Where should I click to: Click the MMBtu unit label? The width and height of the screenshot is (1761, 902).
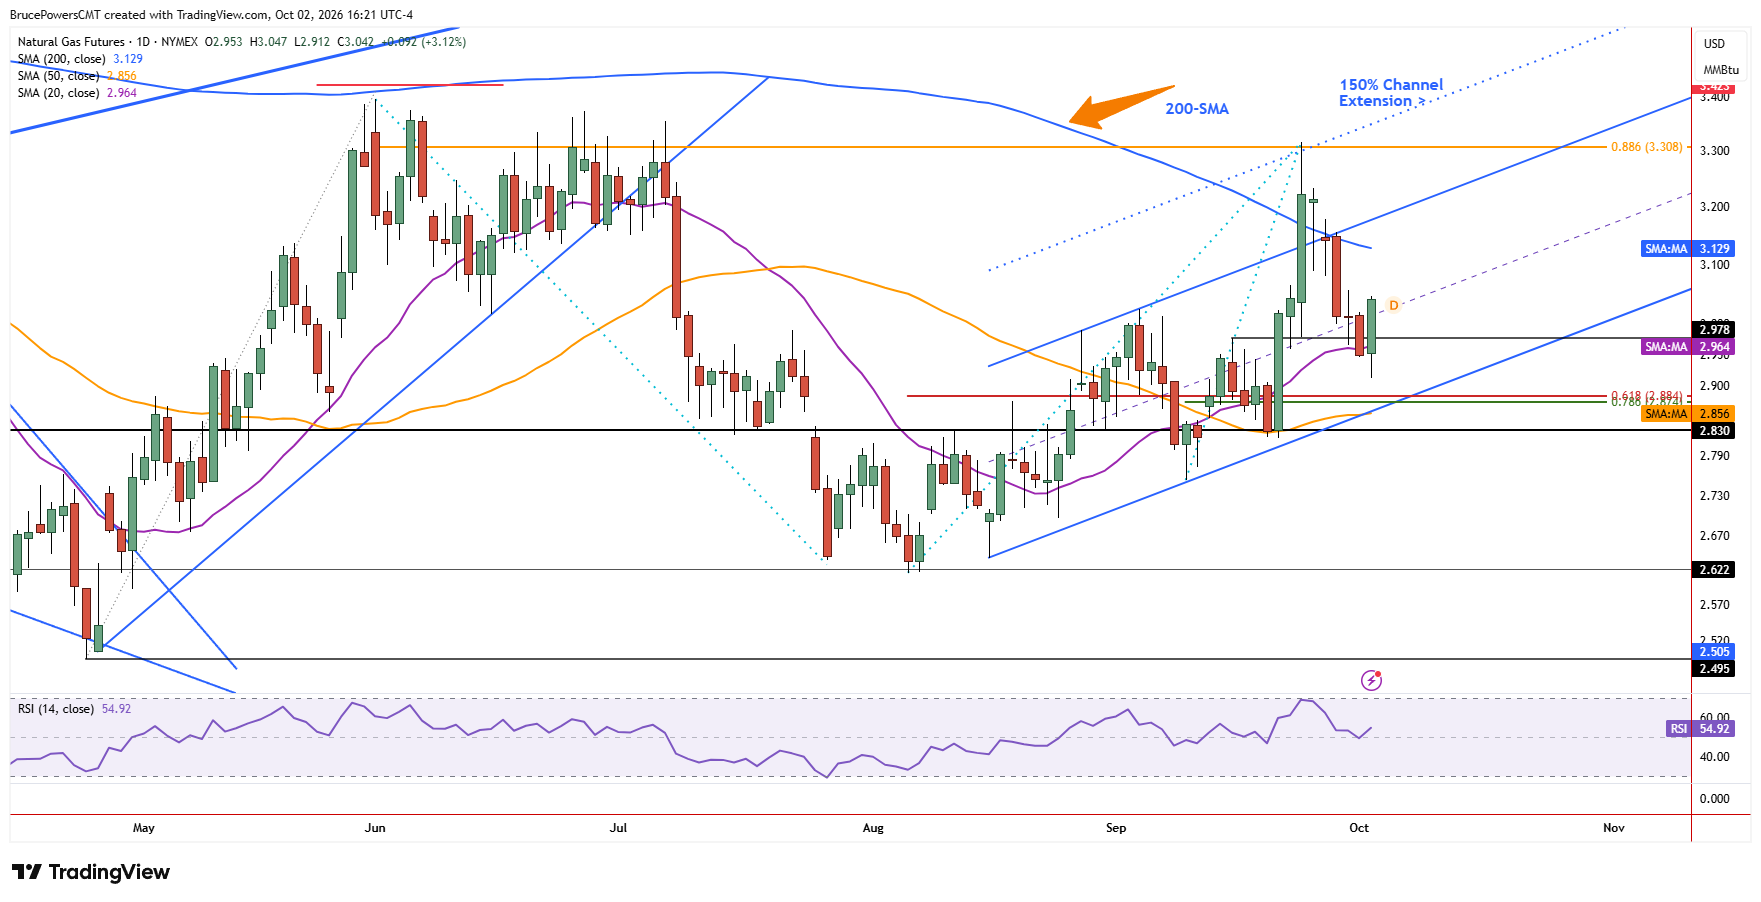1721,70
